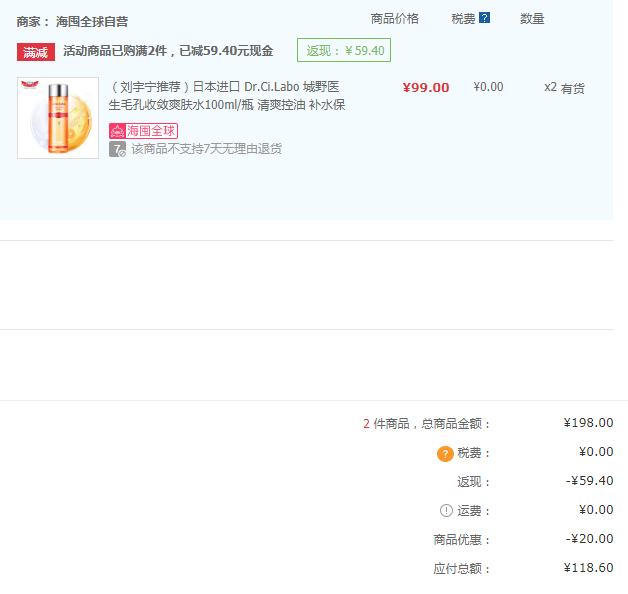Screen dimensions: 628x594
Task: Click quantity text x2 有货
Action: 564,88
